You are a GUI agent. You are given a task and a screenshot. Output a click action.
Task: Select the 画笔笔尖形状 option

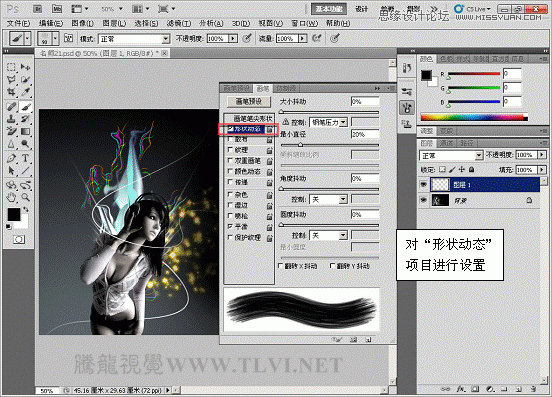[253, 119]
